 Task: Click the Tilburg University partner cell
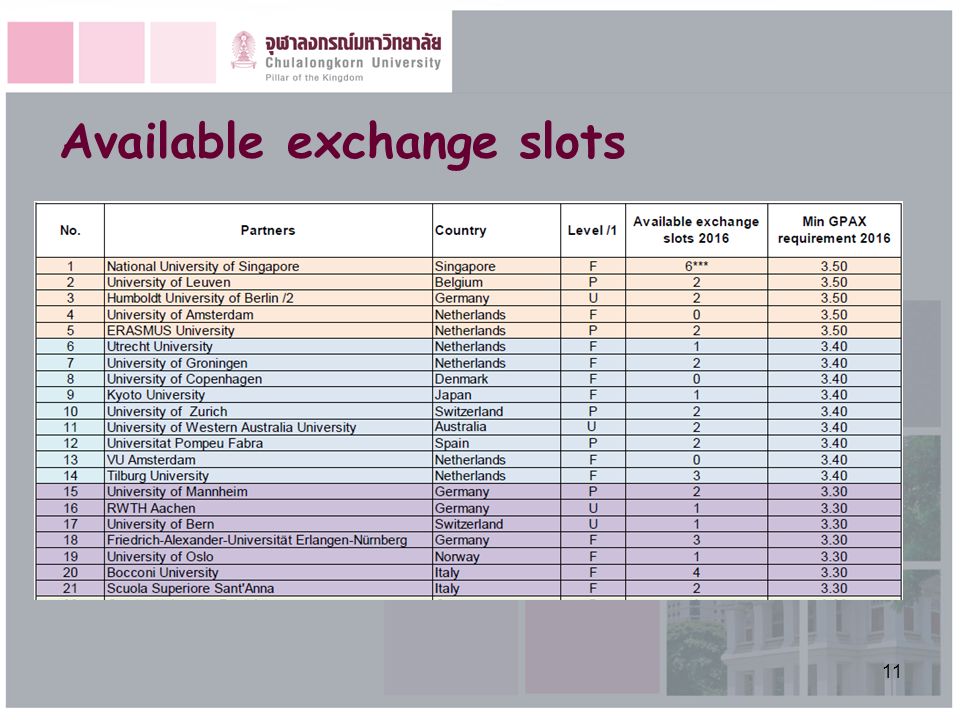268,476
